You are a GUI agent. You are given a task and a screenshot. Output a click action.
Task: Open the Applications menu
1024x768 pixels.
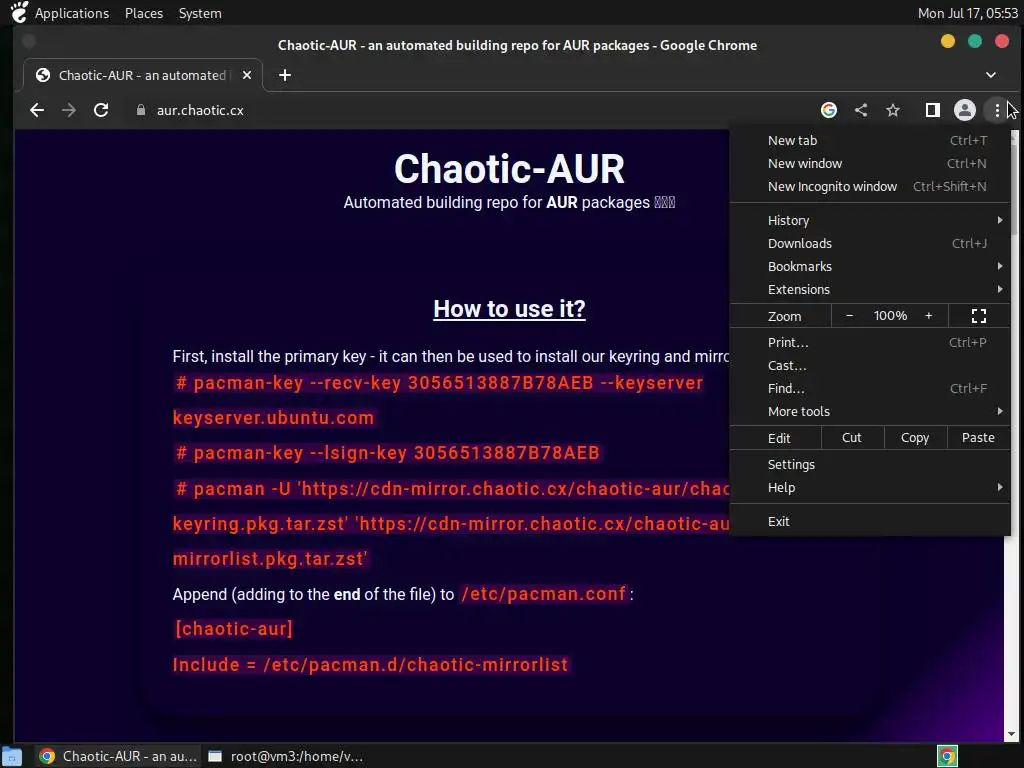click(x=72, y=13)
